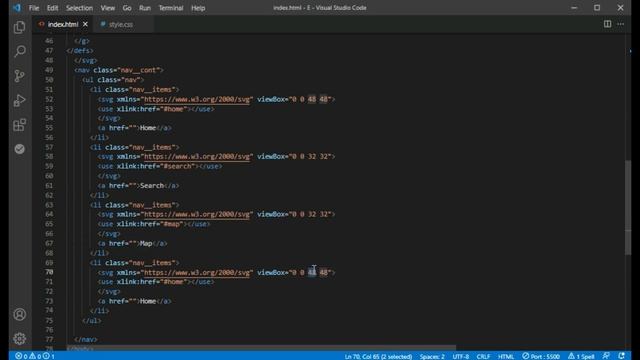Open the feedback icon in status bar
The image size is (640, 360).
[x=606, y=356]
